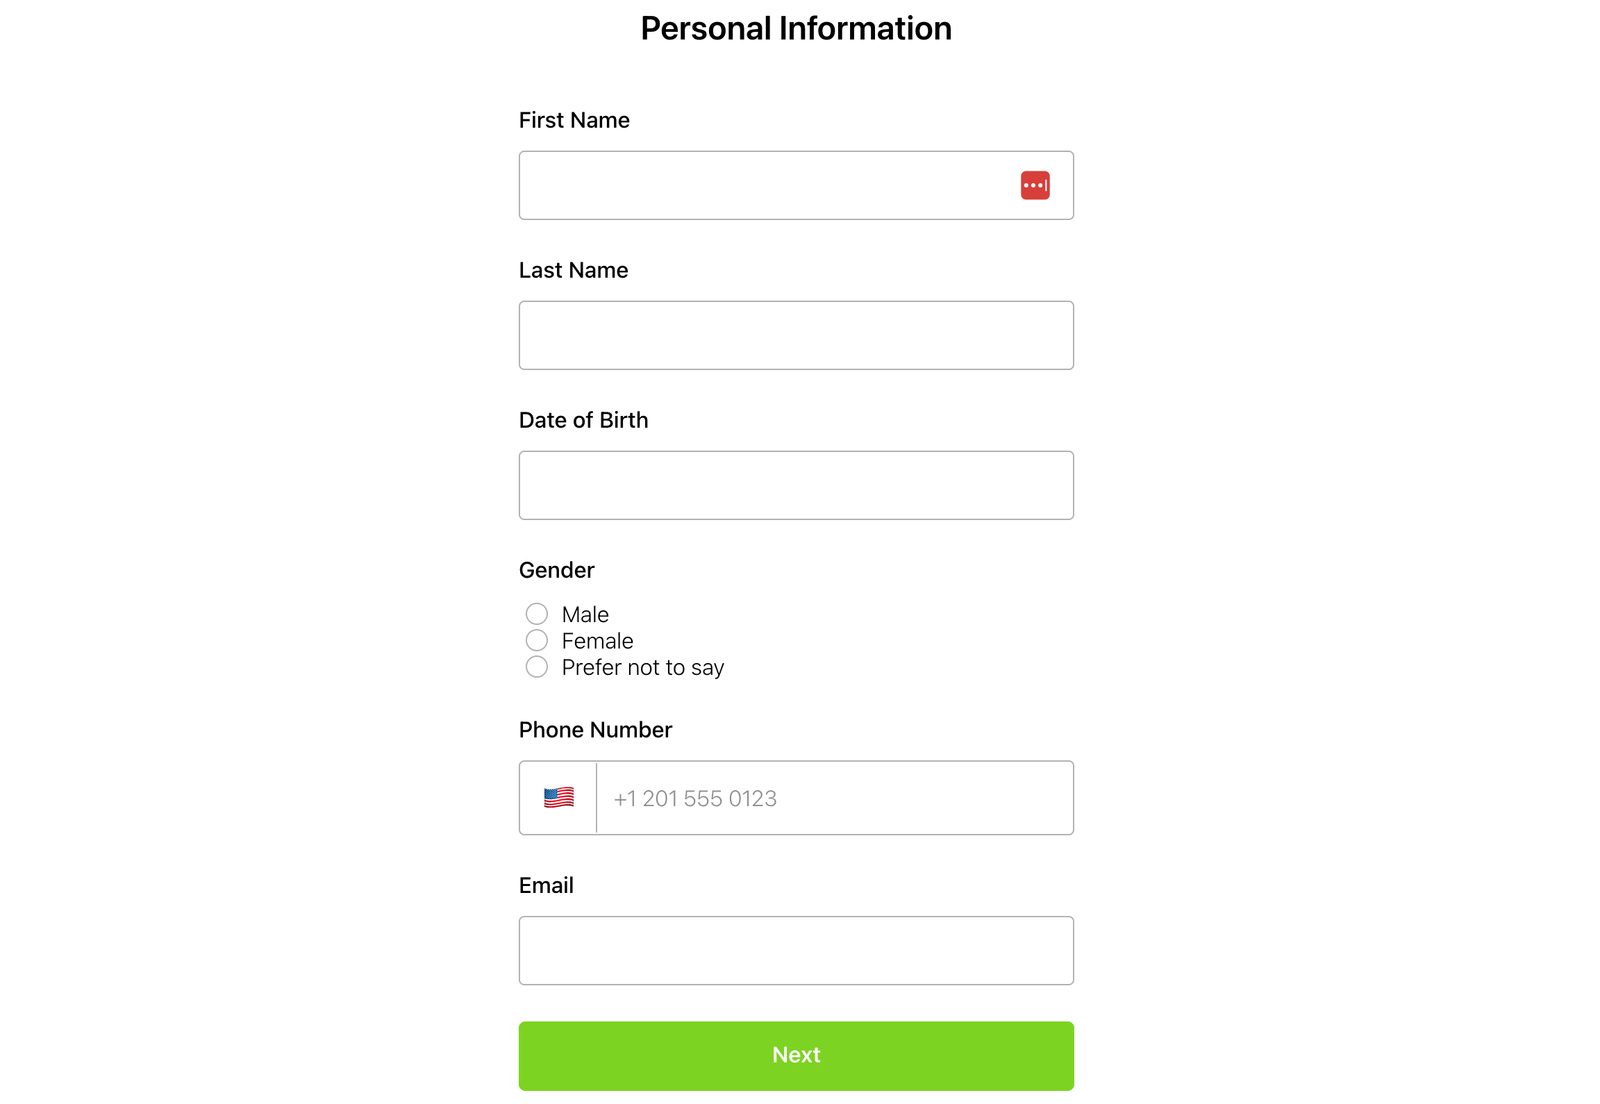Click the Email input box
1600x1104 pixels.
[x=796, y=950]
